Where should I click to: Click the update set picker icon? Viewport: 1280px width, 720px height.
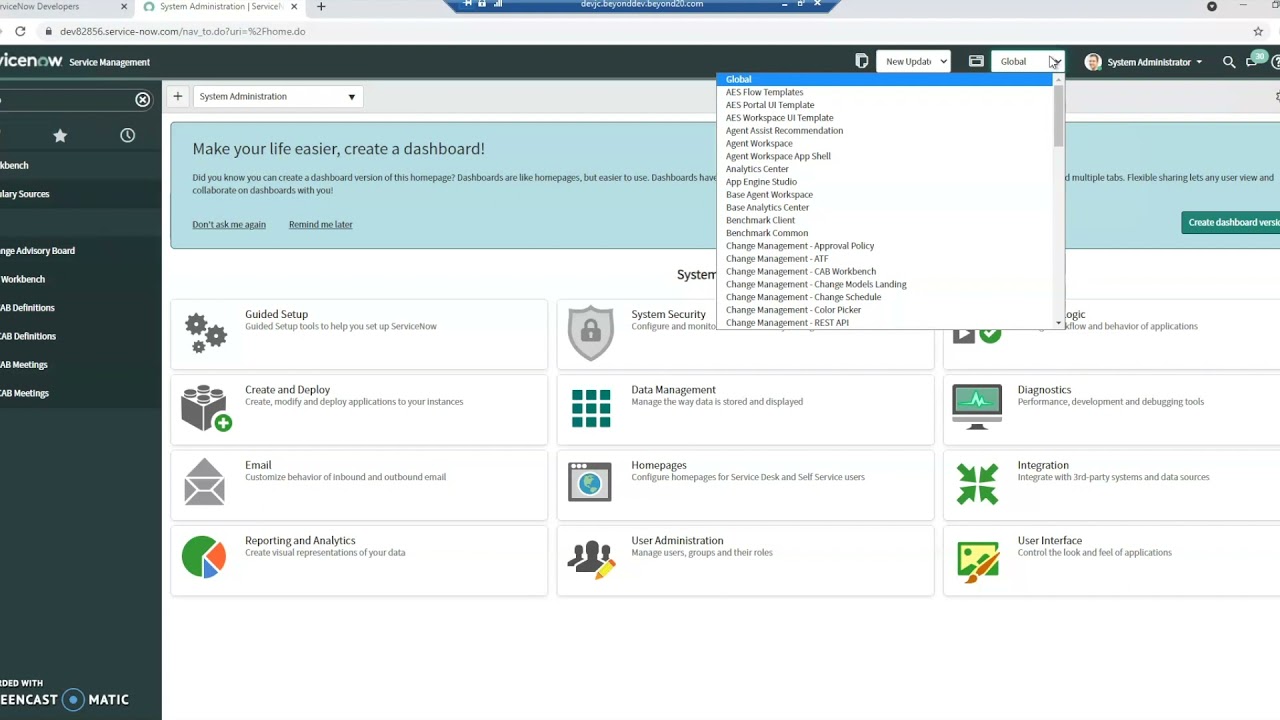coord(862,61)
